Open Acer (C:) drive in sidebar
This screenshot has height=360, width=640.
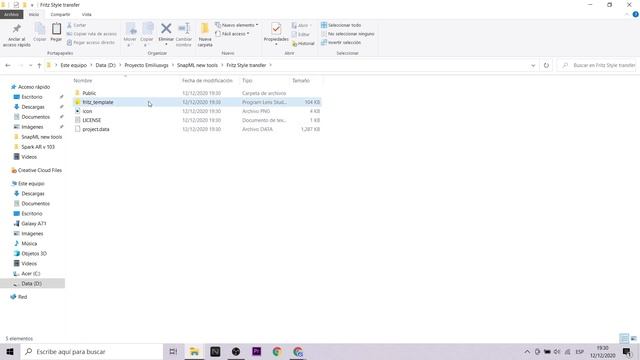click(x=31, y=273)
